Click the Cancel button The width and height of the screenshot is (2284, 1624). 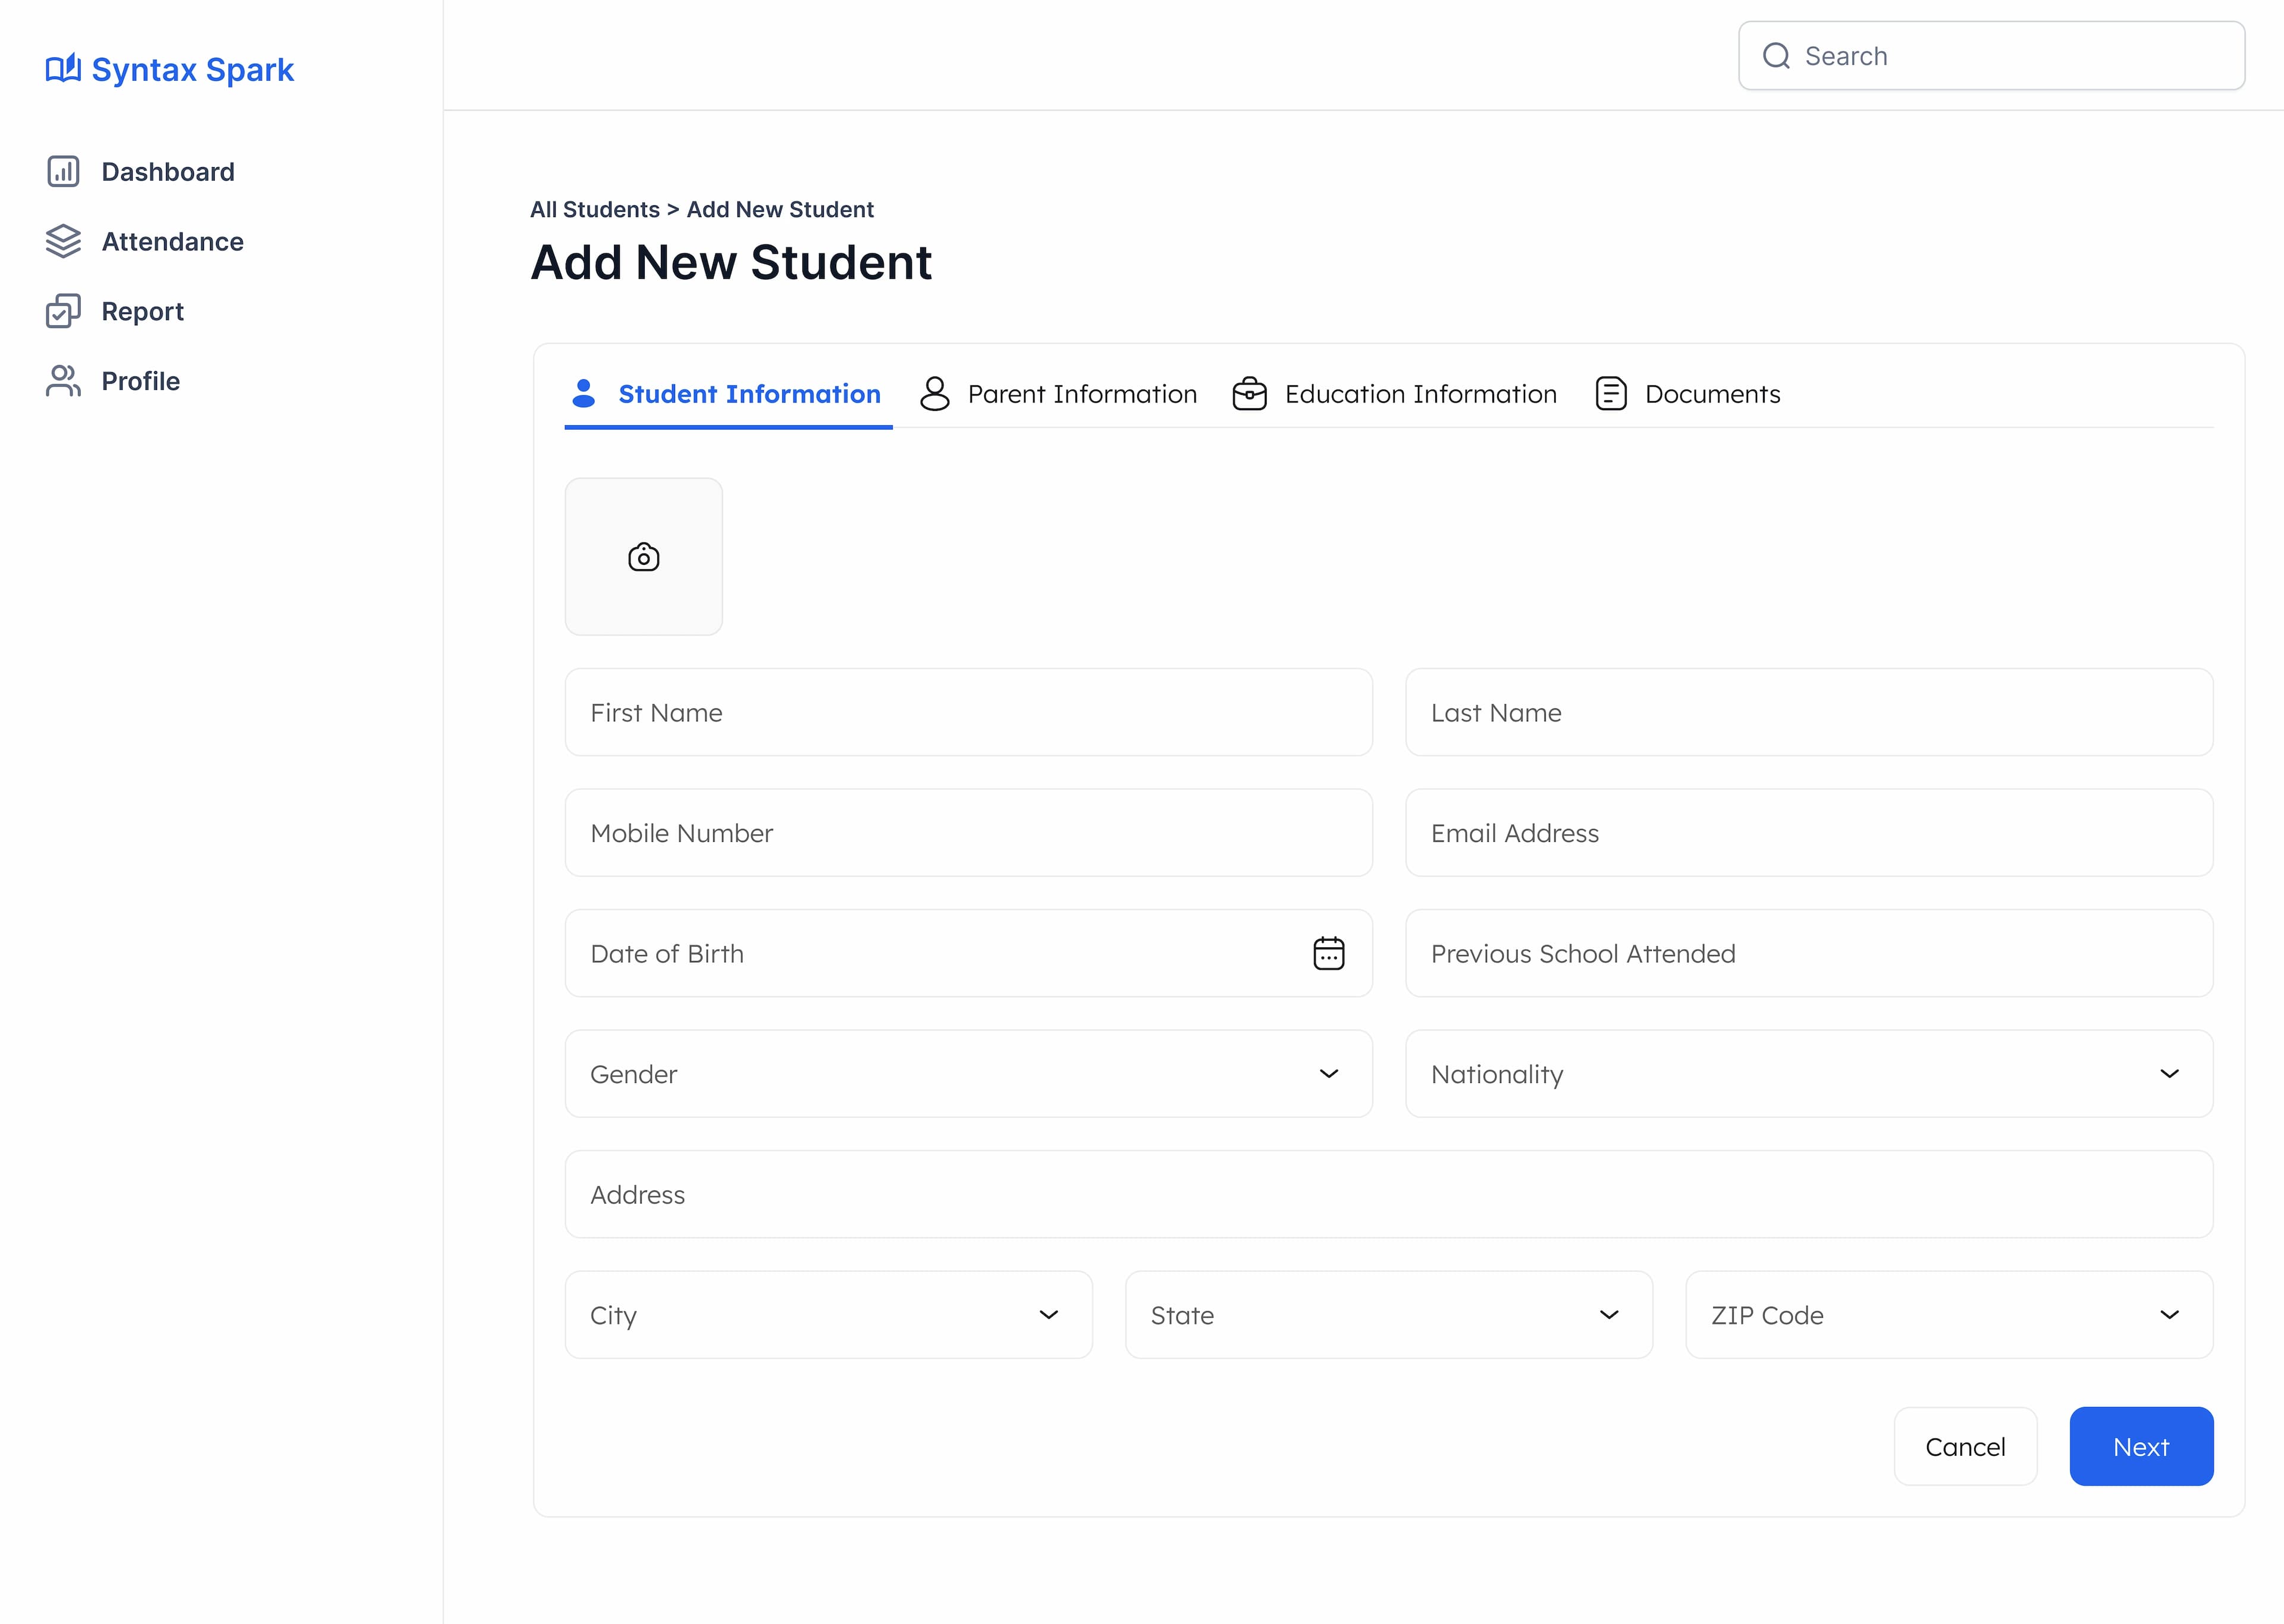point(1965,1446)
